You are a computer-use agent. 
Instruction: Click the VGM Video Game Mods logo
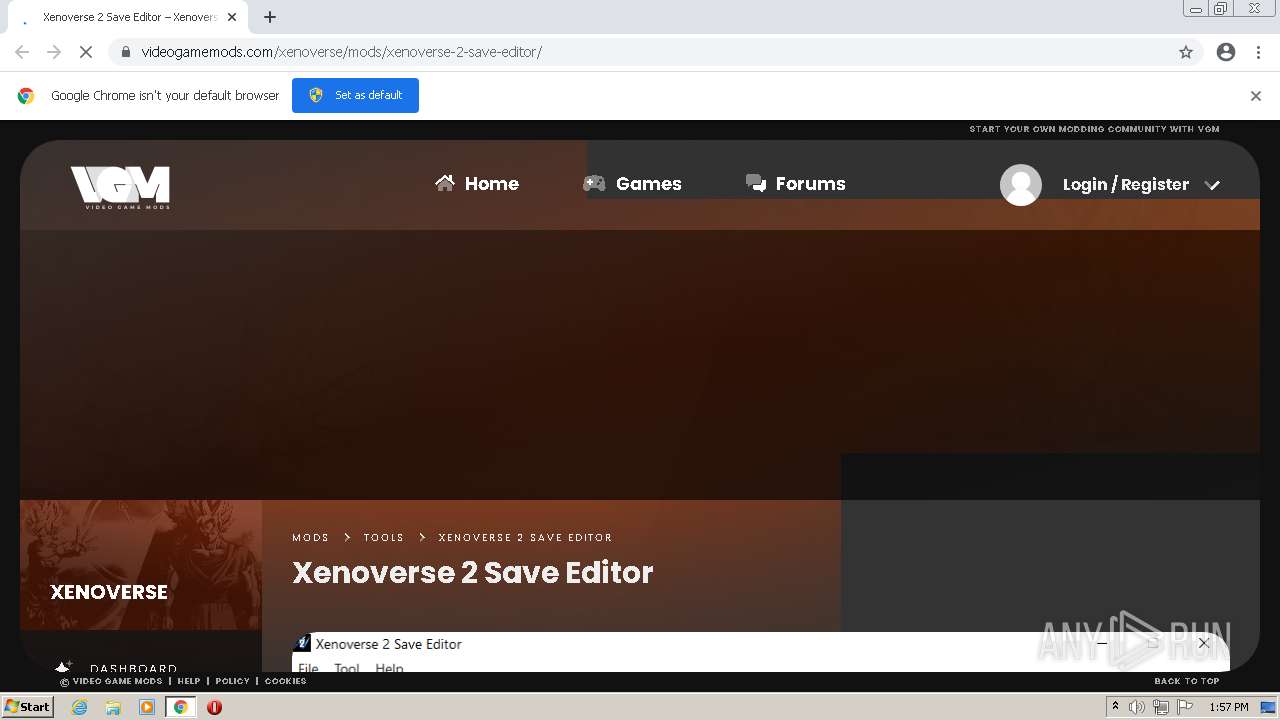(120, 187)
